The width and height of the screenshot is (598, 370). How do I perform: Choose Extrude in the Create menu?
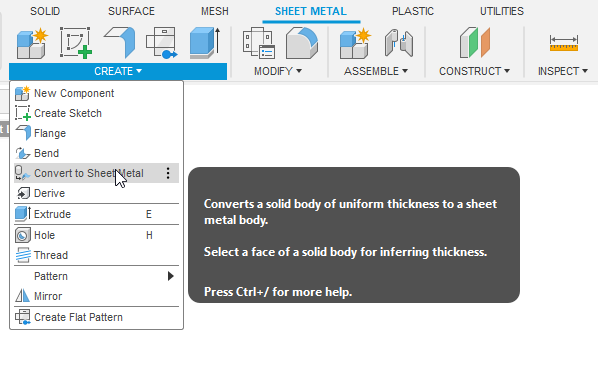[x=96, y=214]
